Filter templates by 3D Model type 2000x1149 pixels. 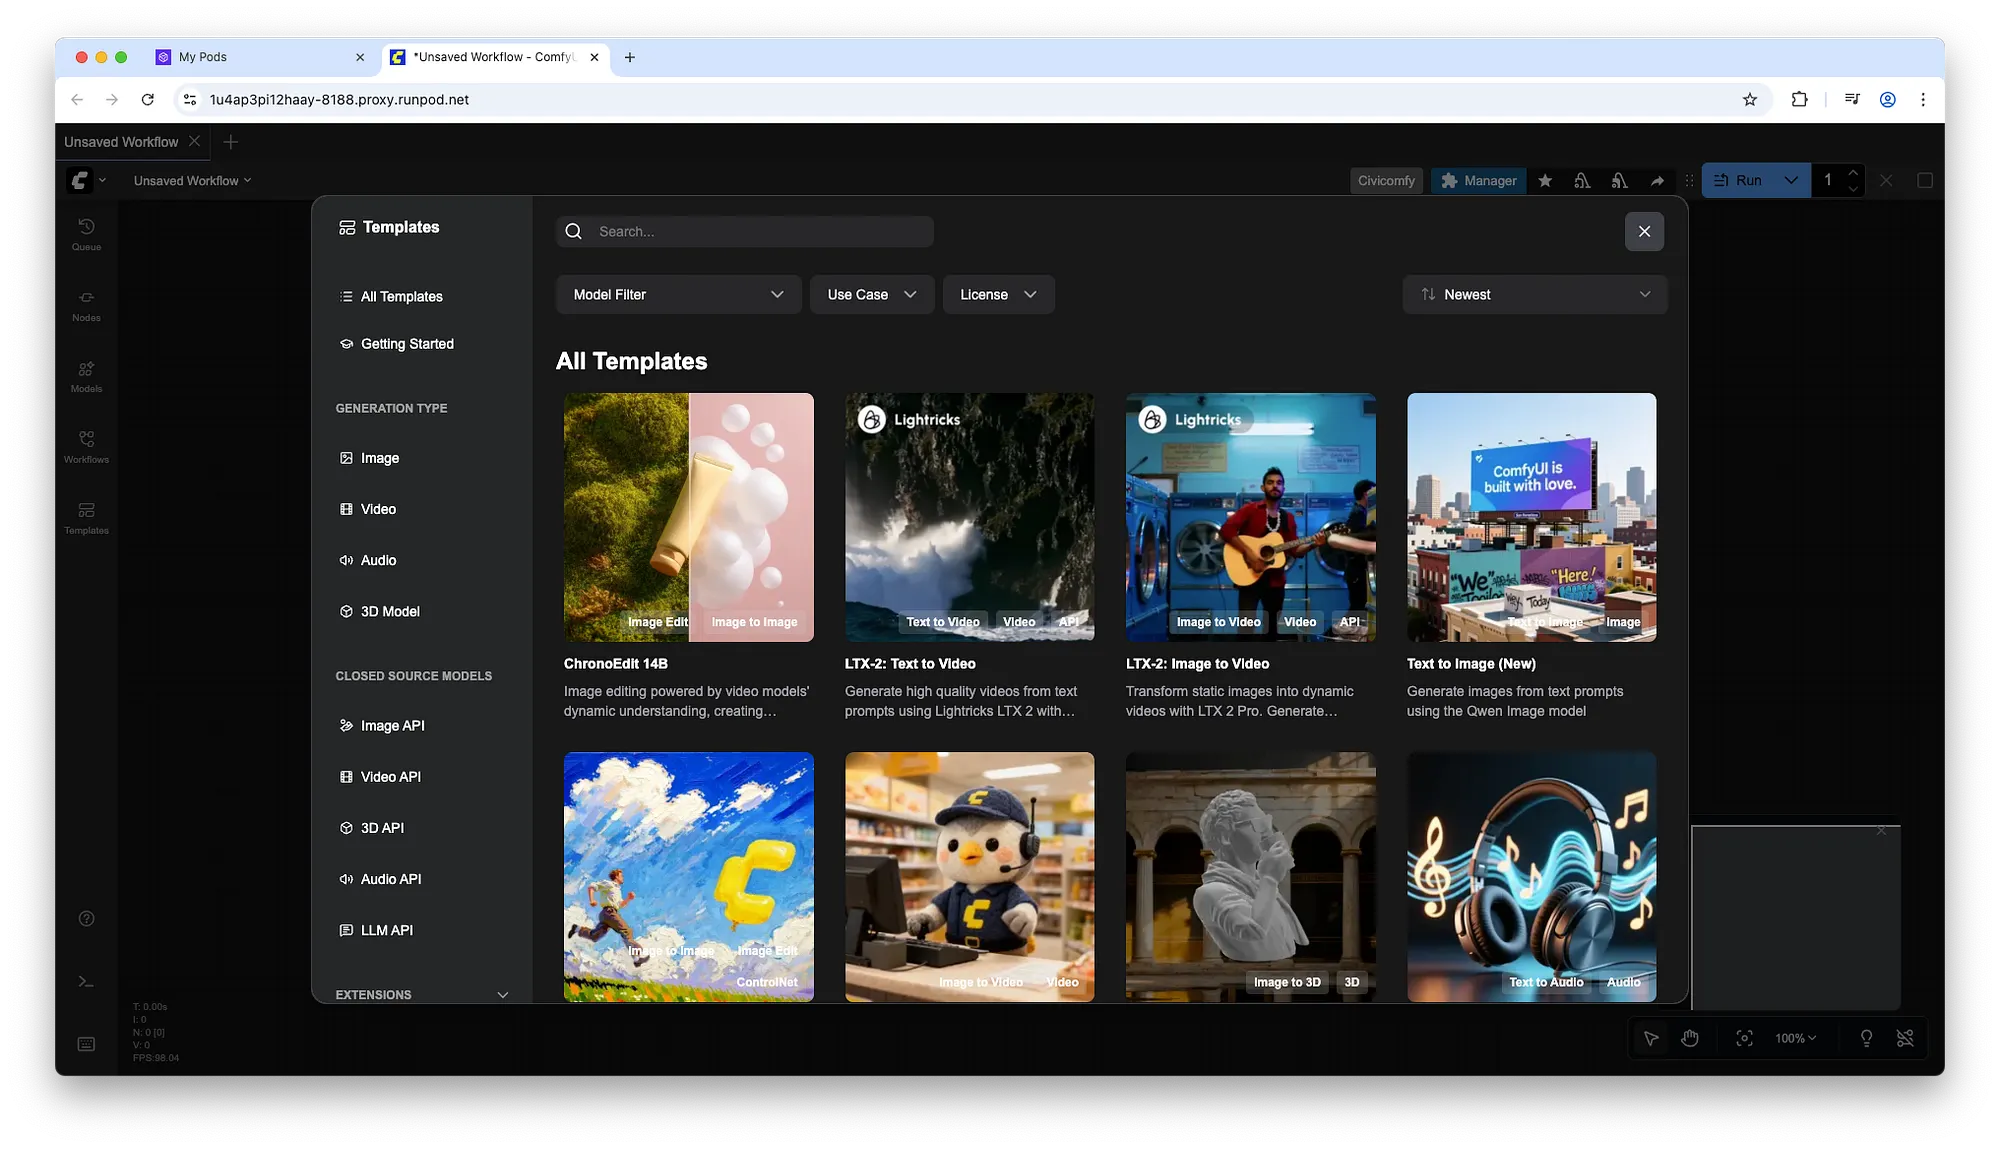point(421,610)
